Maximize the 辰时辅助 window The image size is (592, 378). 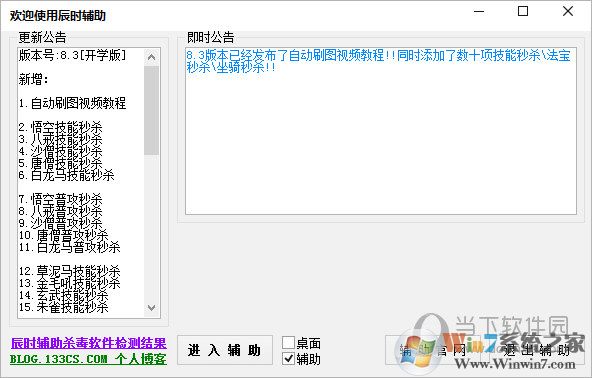coord(523,11)
